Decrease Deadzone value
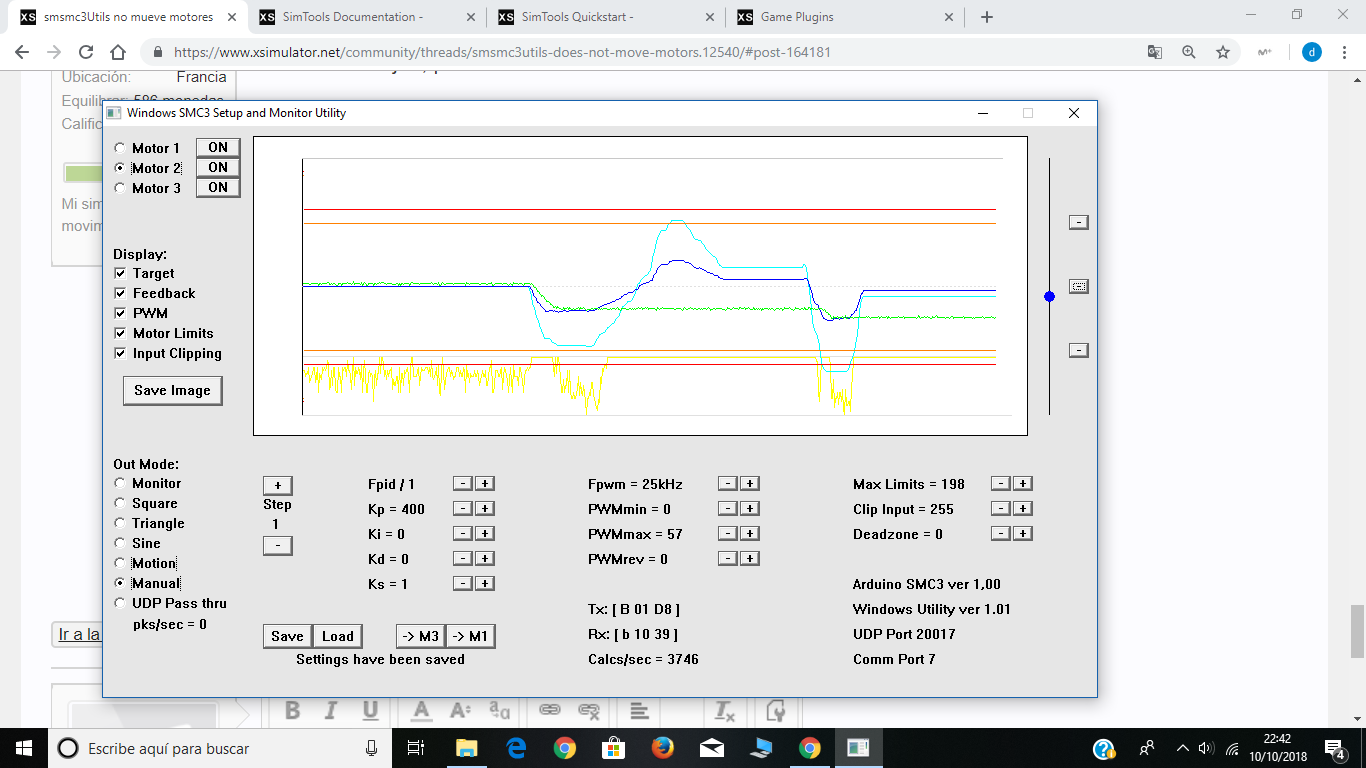Viewport: 1366px width, 768px height. [1000, 533]
